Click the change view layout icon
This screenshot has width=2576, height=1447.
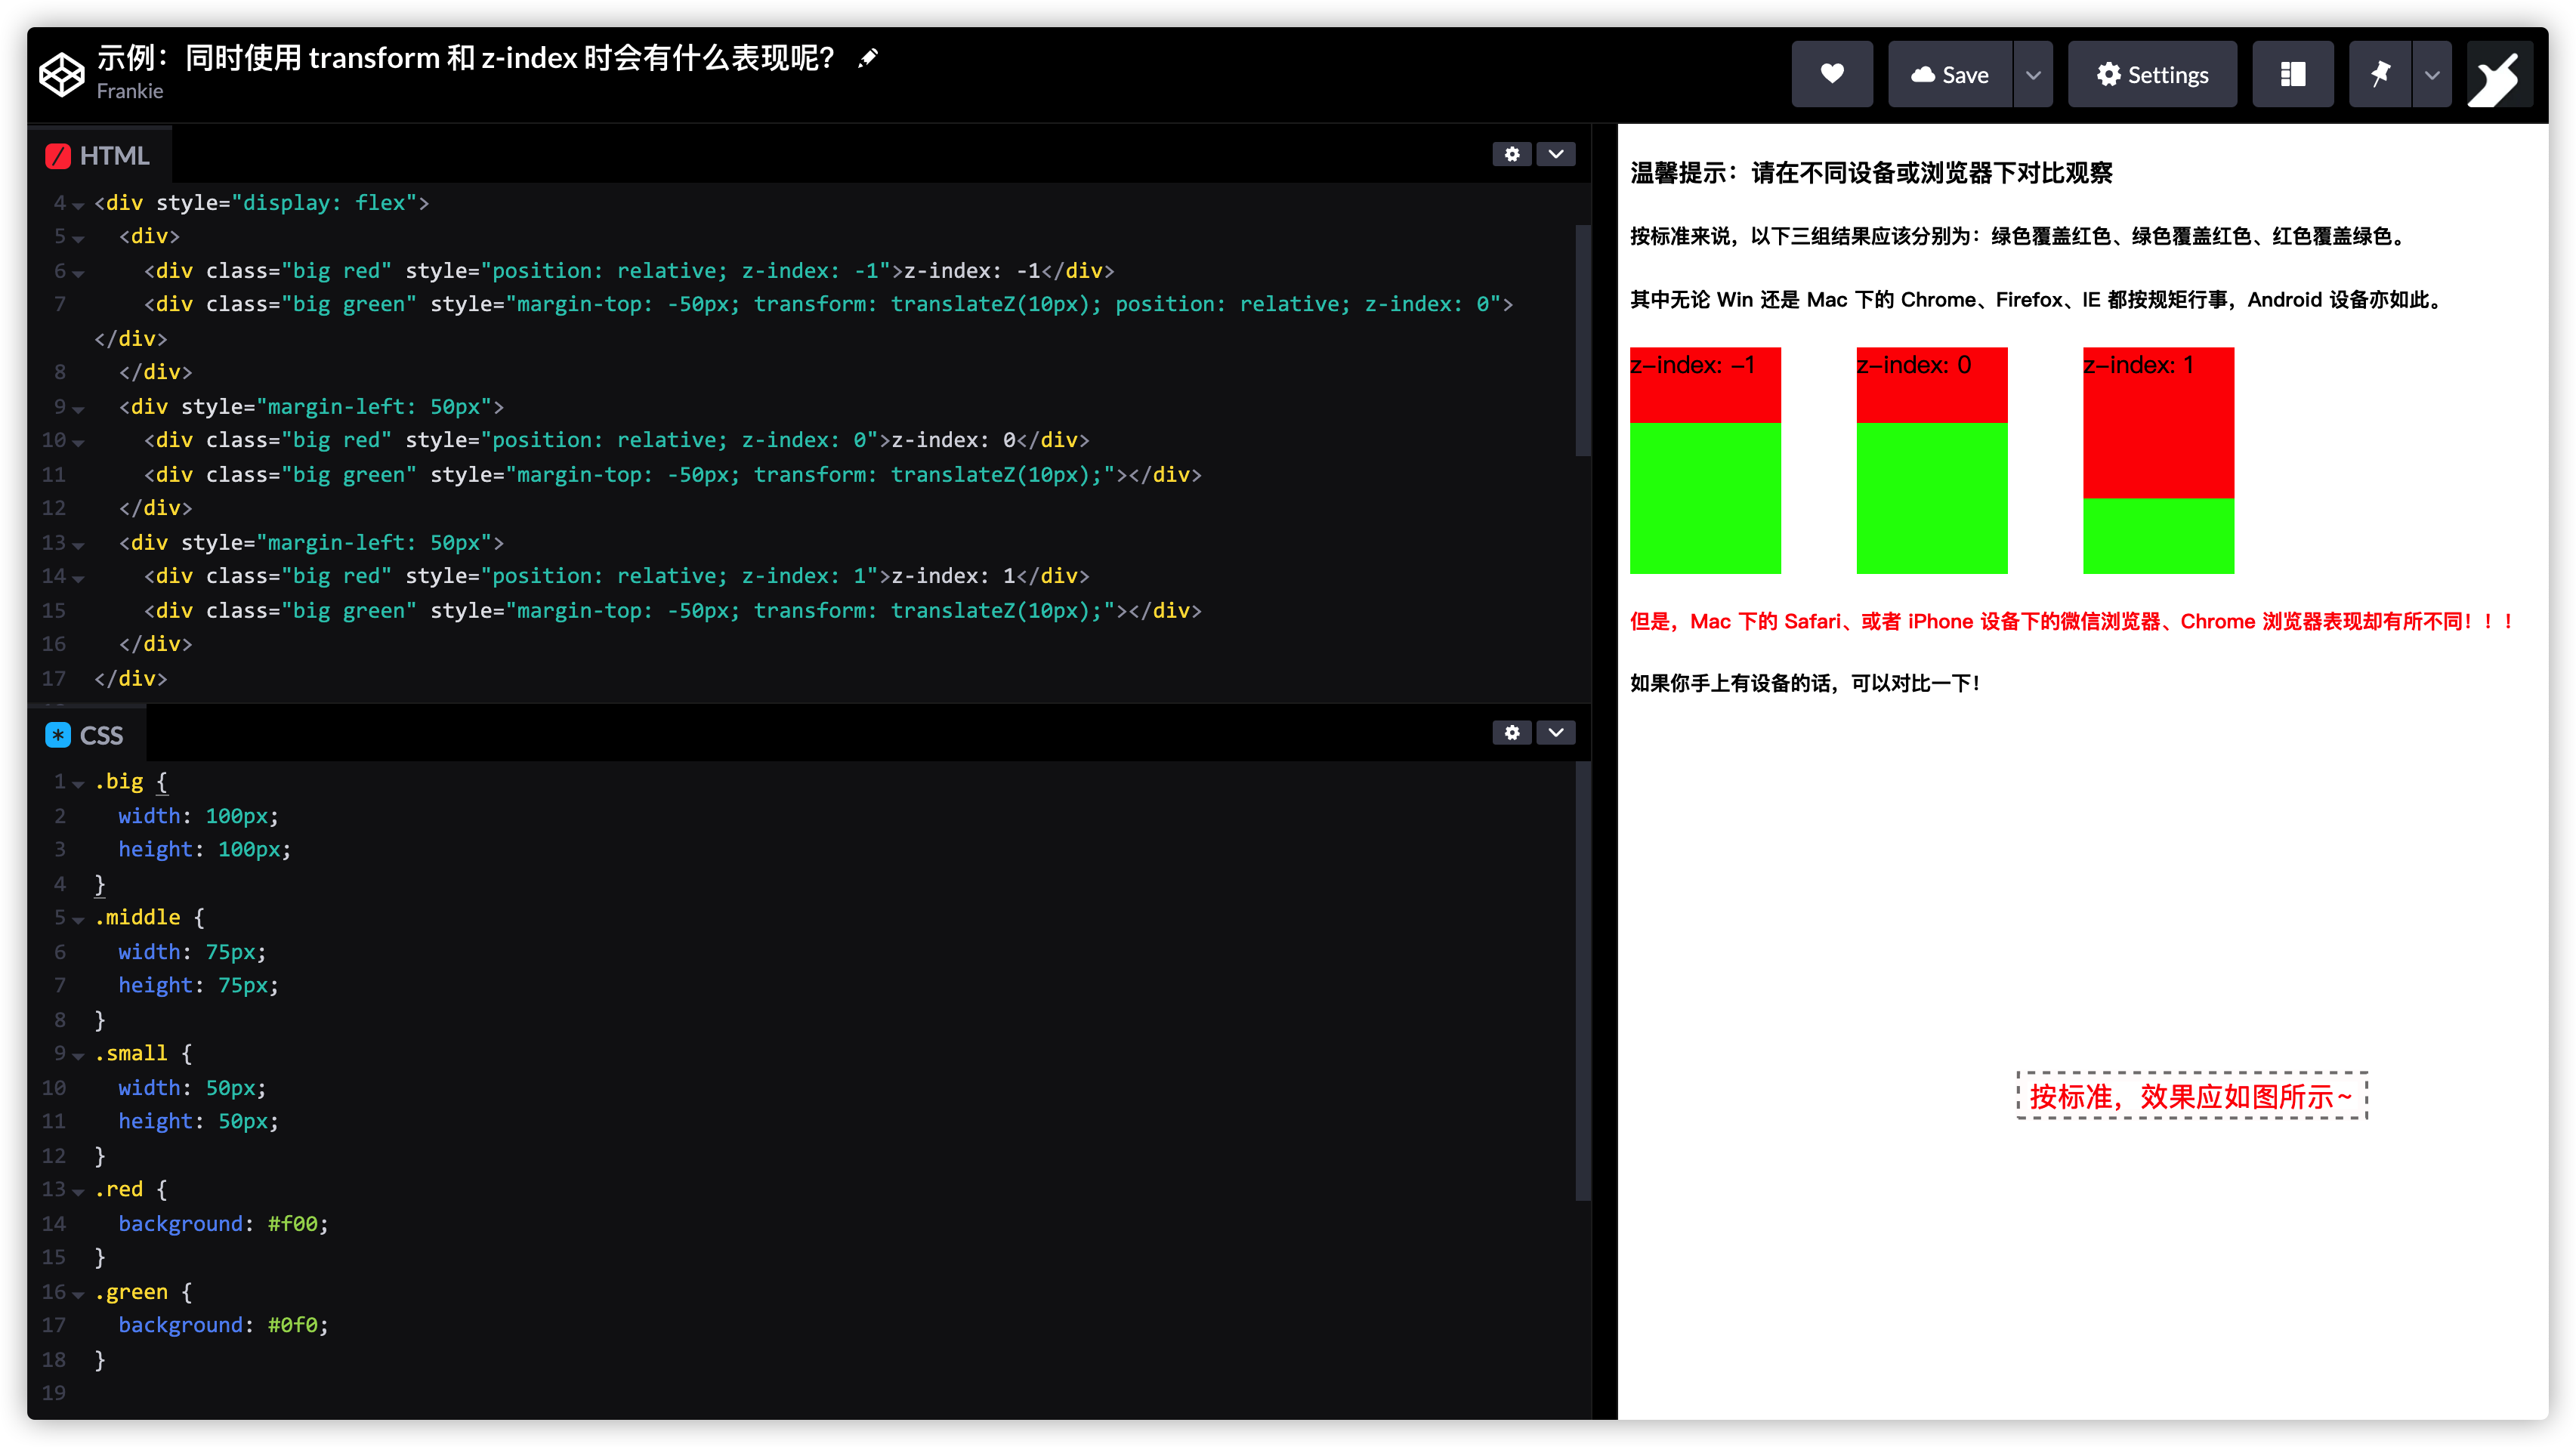(2292, 74)
